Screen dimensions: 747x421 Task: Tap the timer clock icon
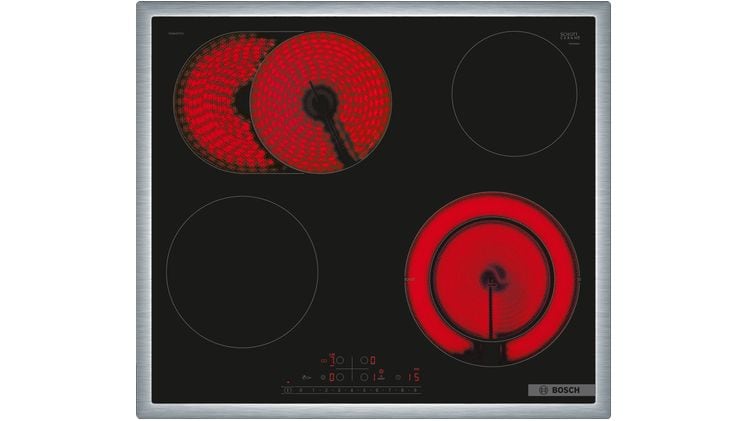[x=398, y=377]
